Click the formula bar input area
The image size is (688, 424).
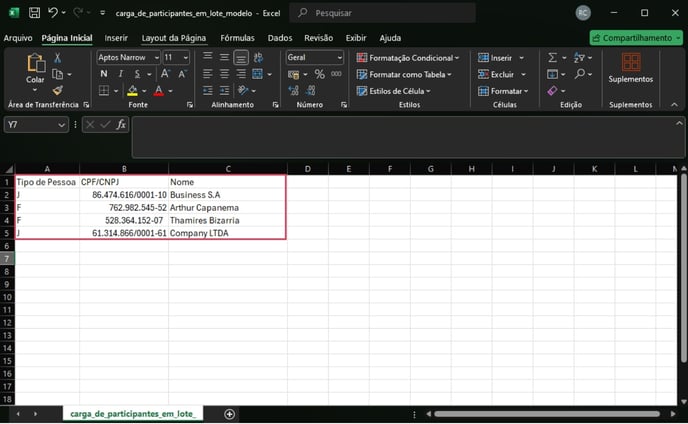coord(408,137)
